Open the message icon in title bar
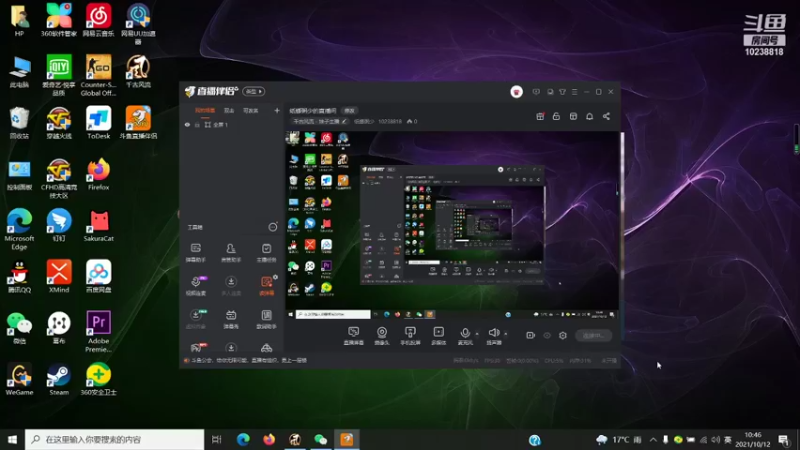This screenshot has width=800, height=450. point(536,92)
